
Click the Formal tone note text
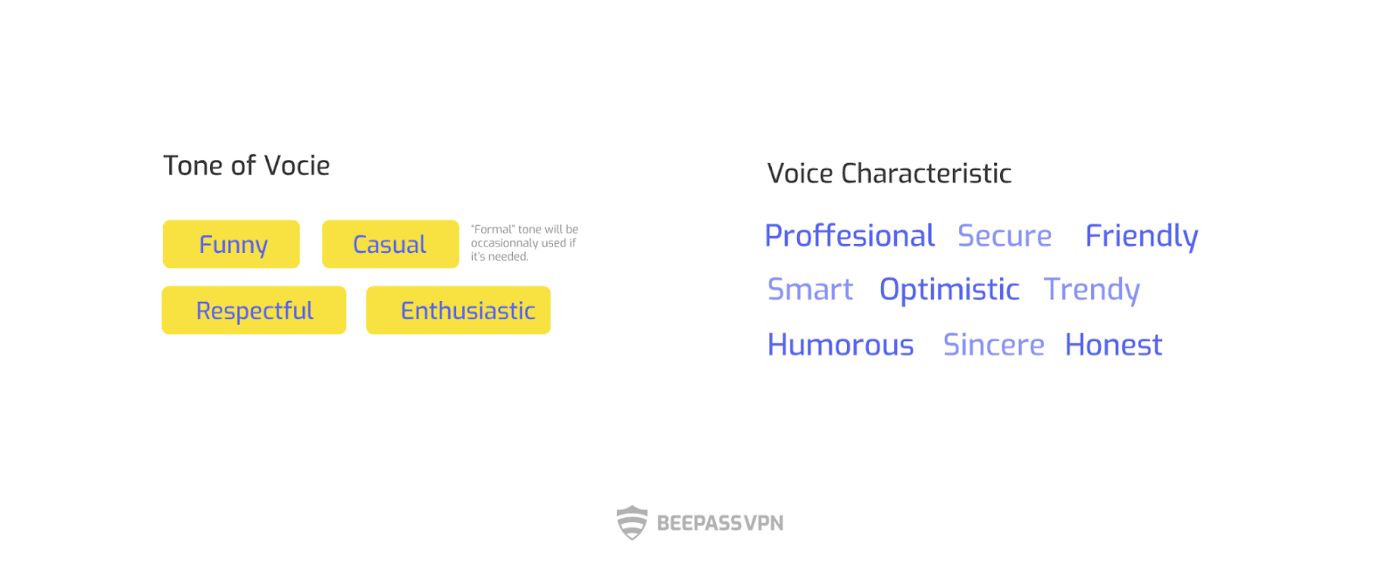click(x=525, y=243)
